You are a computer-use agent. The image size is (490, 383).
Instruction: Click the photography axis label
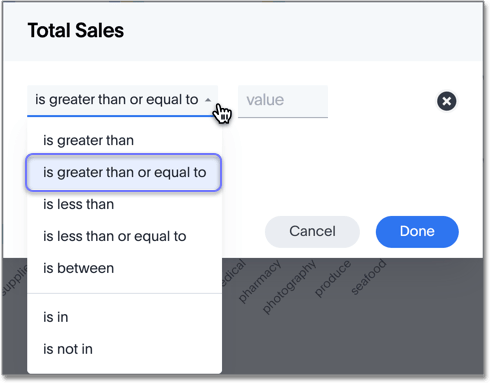coord(289,287)
